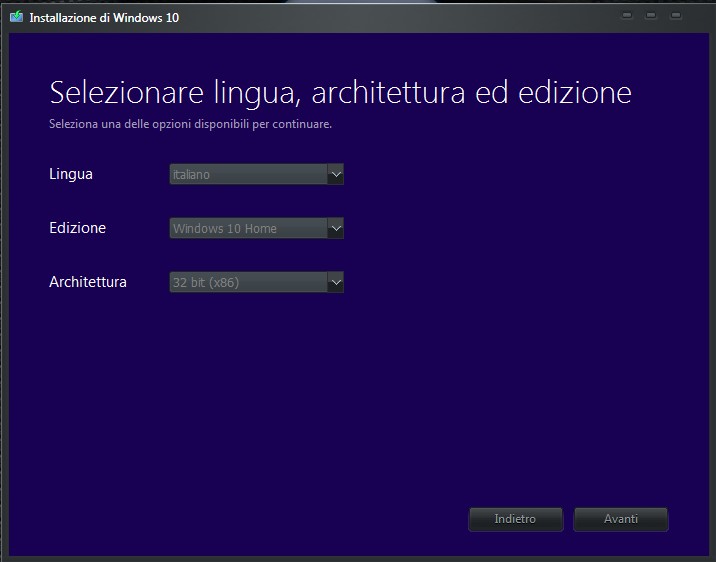This screenshot has width=716, height=562.
Task: Click the 'Edizione' label
Action: (78, 228)
